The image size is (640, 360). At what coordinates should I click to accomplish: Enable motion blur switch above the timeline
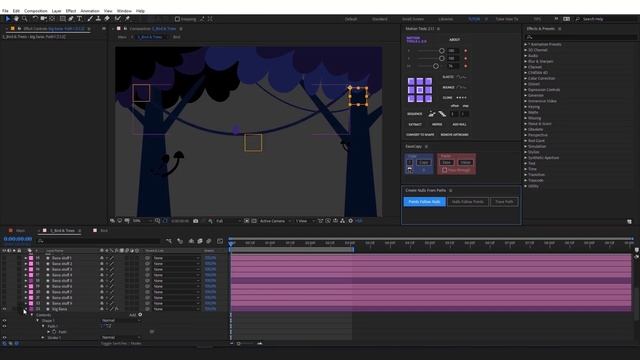[x=209, y=241]
